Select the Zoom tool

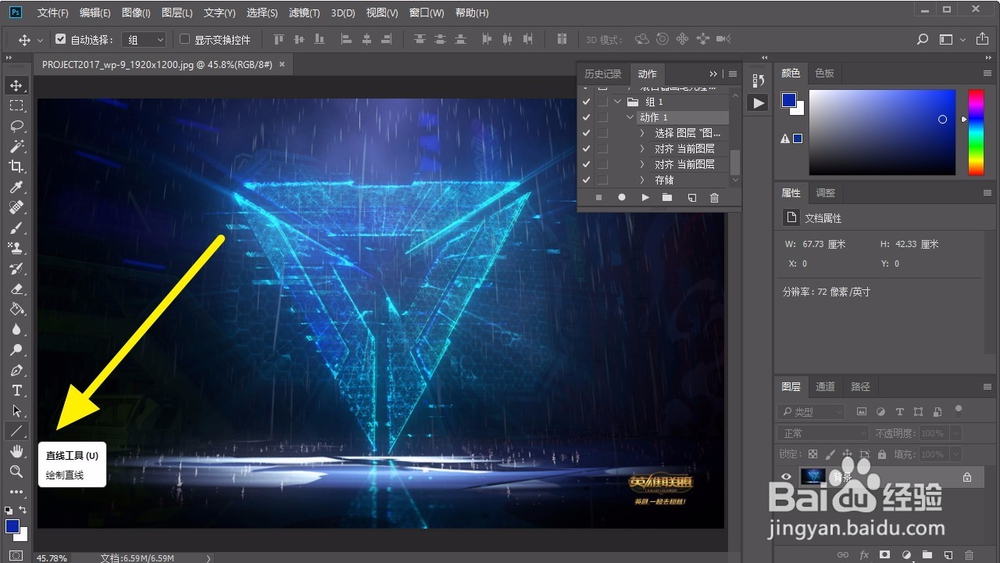(x=17, y=471)
